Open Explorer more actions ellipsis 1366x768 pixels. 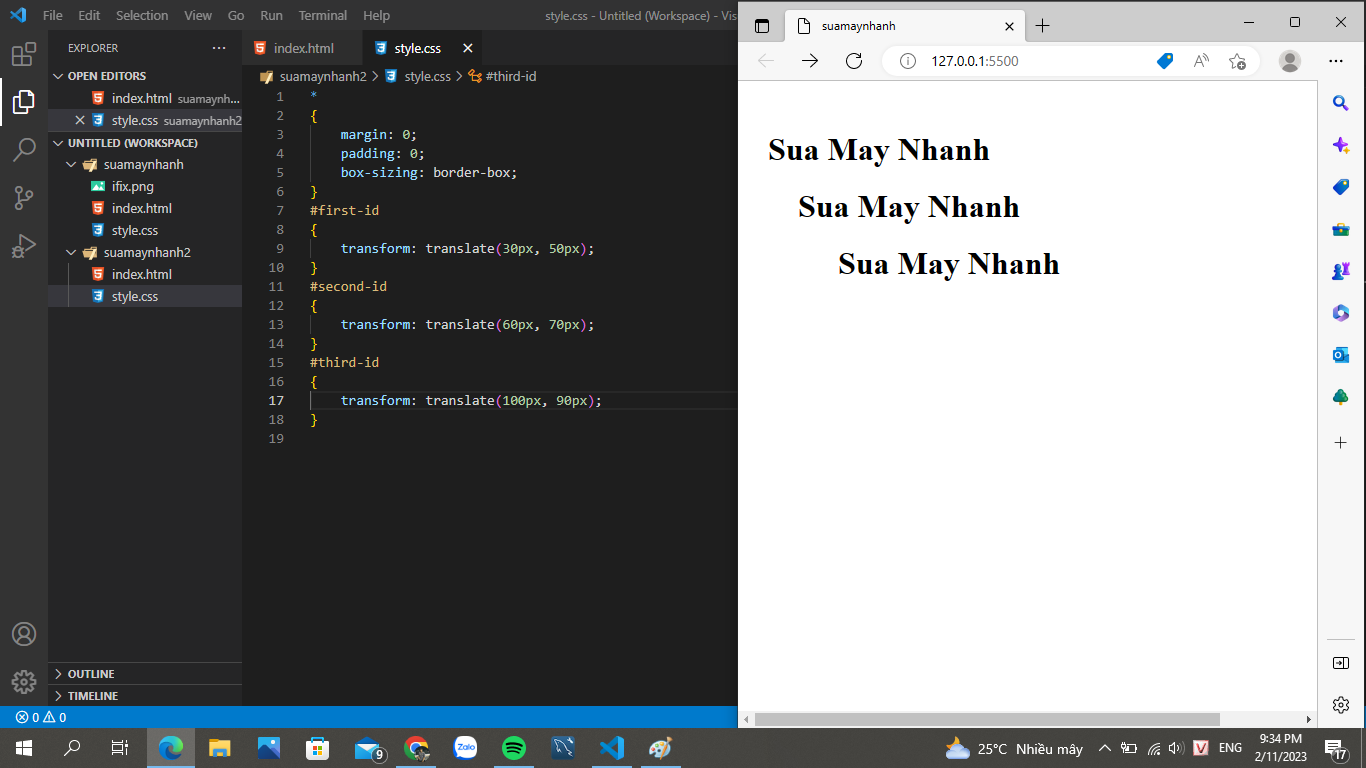pos(219,48)
